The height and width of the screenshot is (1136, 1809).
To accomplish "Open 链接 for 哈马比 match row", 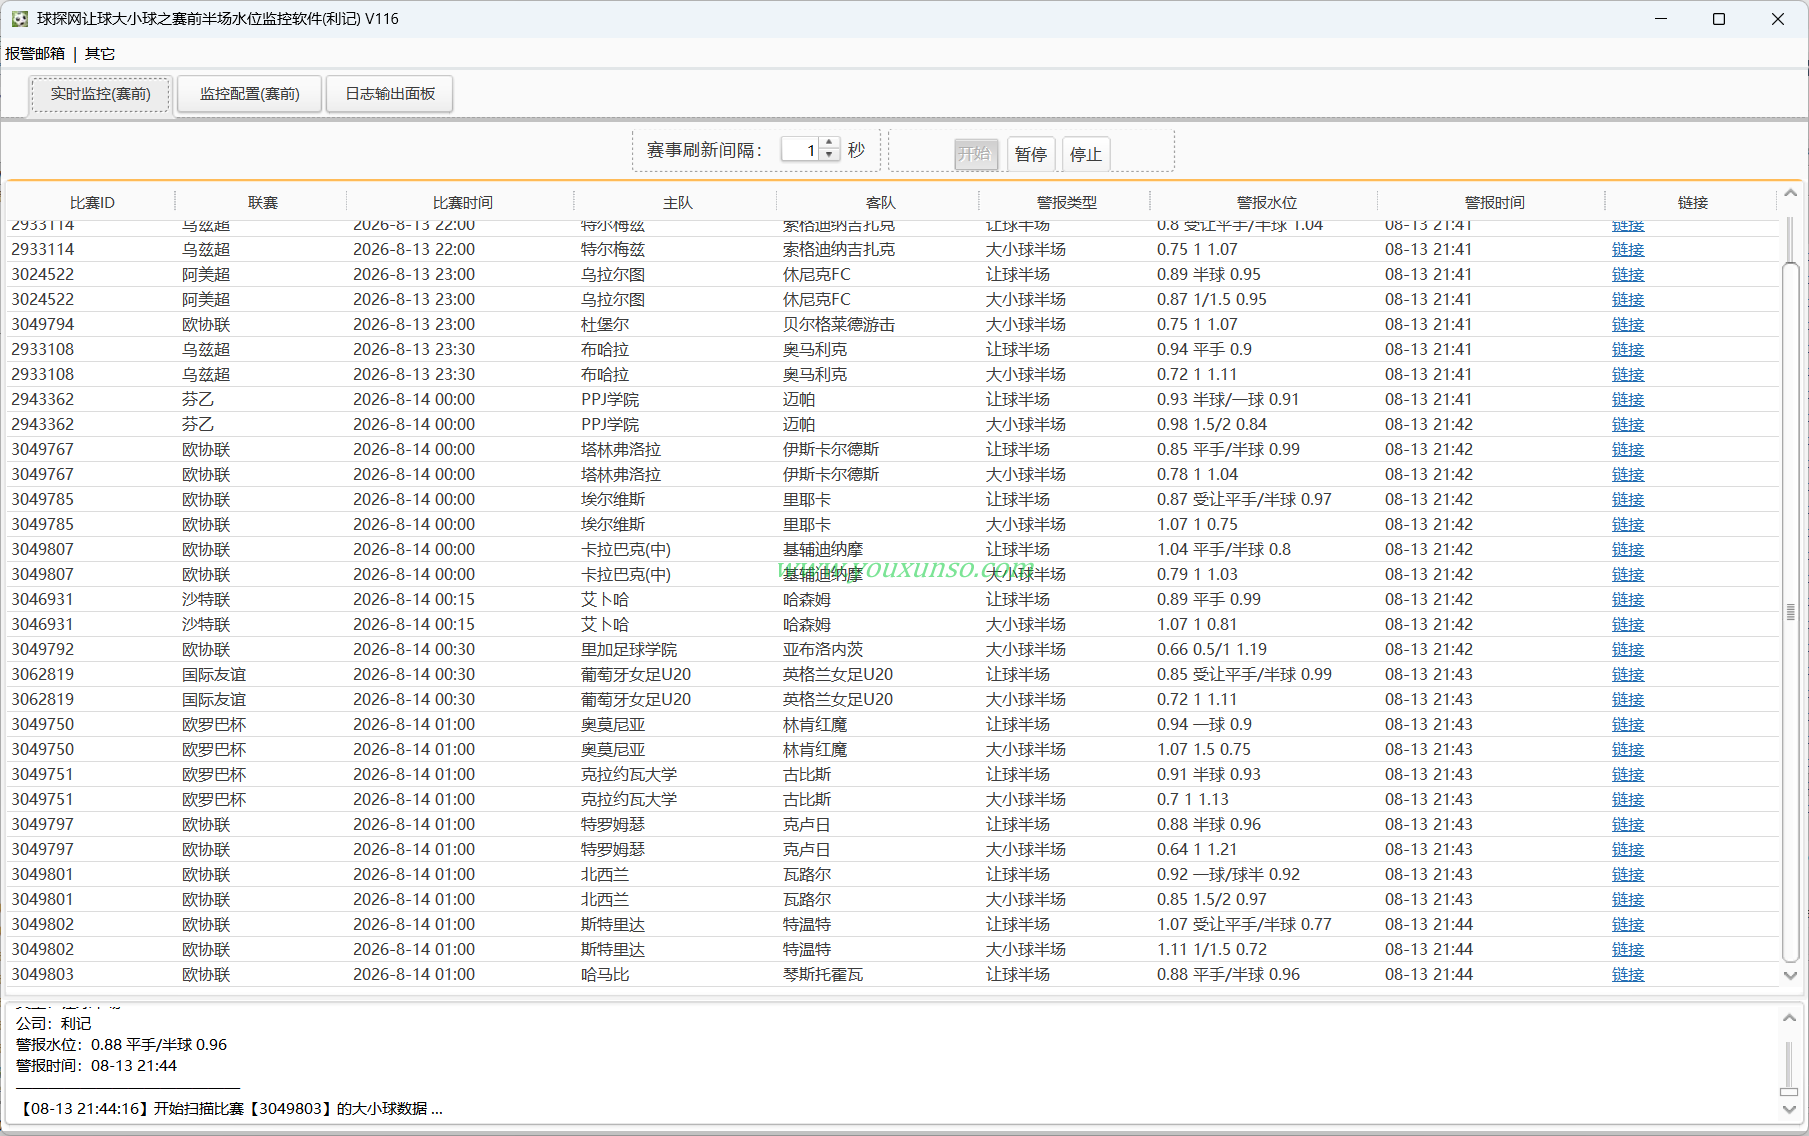I will 1628,975.
